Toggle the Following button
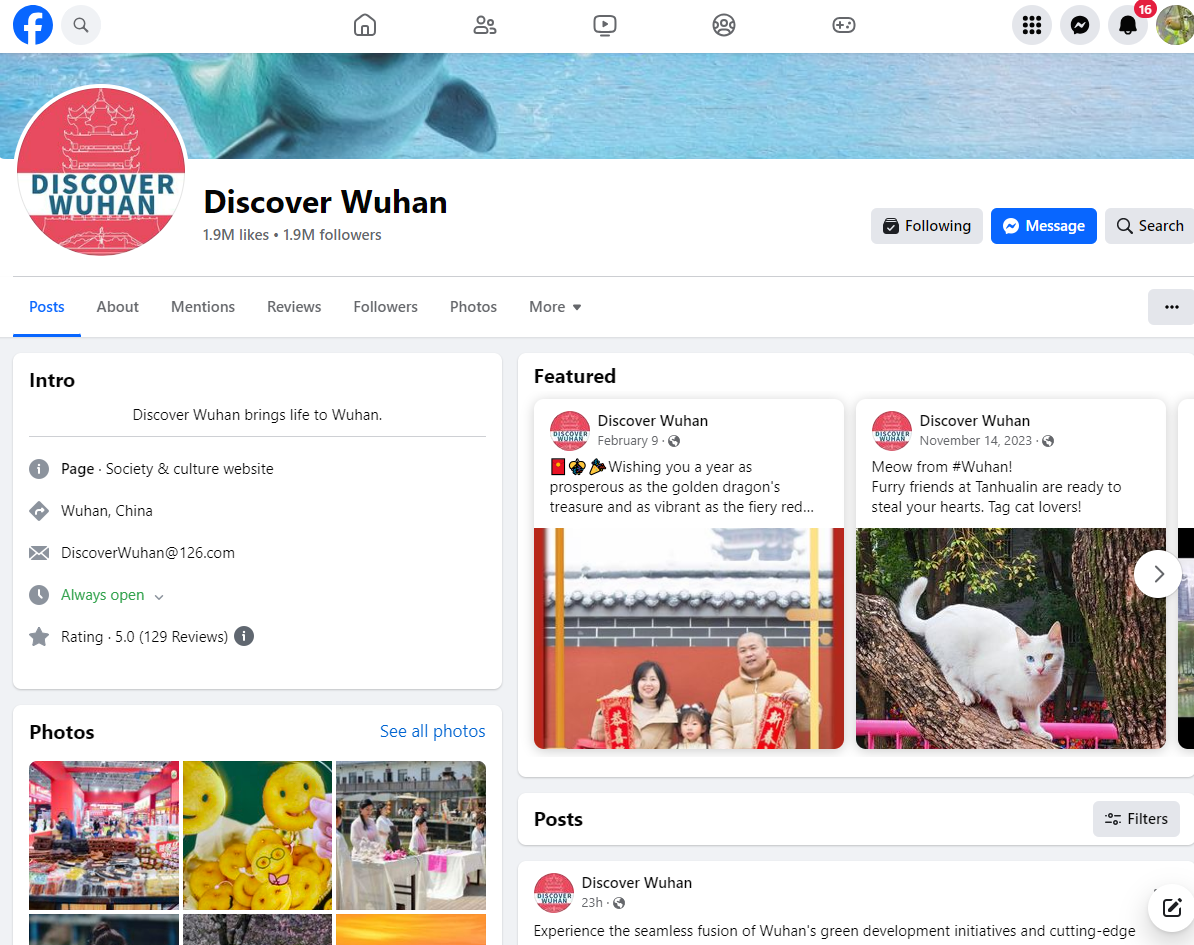The width and height of the screenshot is (1194, 945). (x=927, y=226)
